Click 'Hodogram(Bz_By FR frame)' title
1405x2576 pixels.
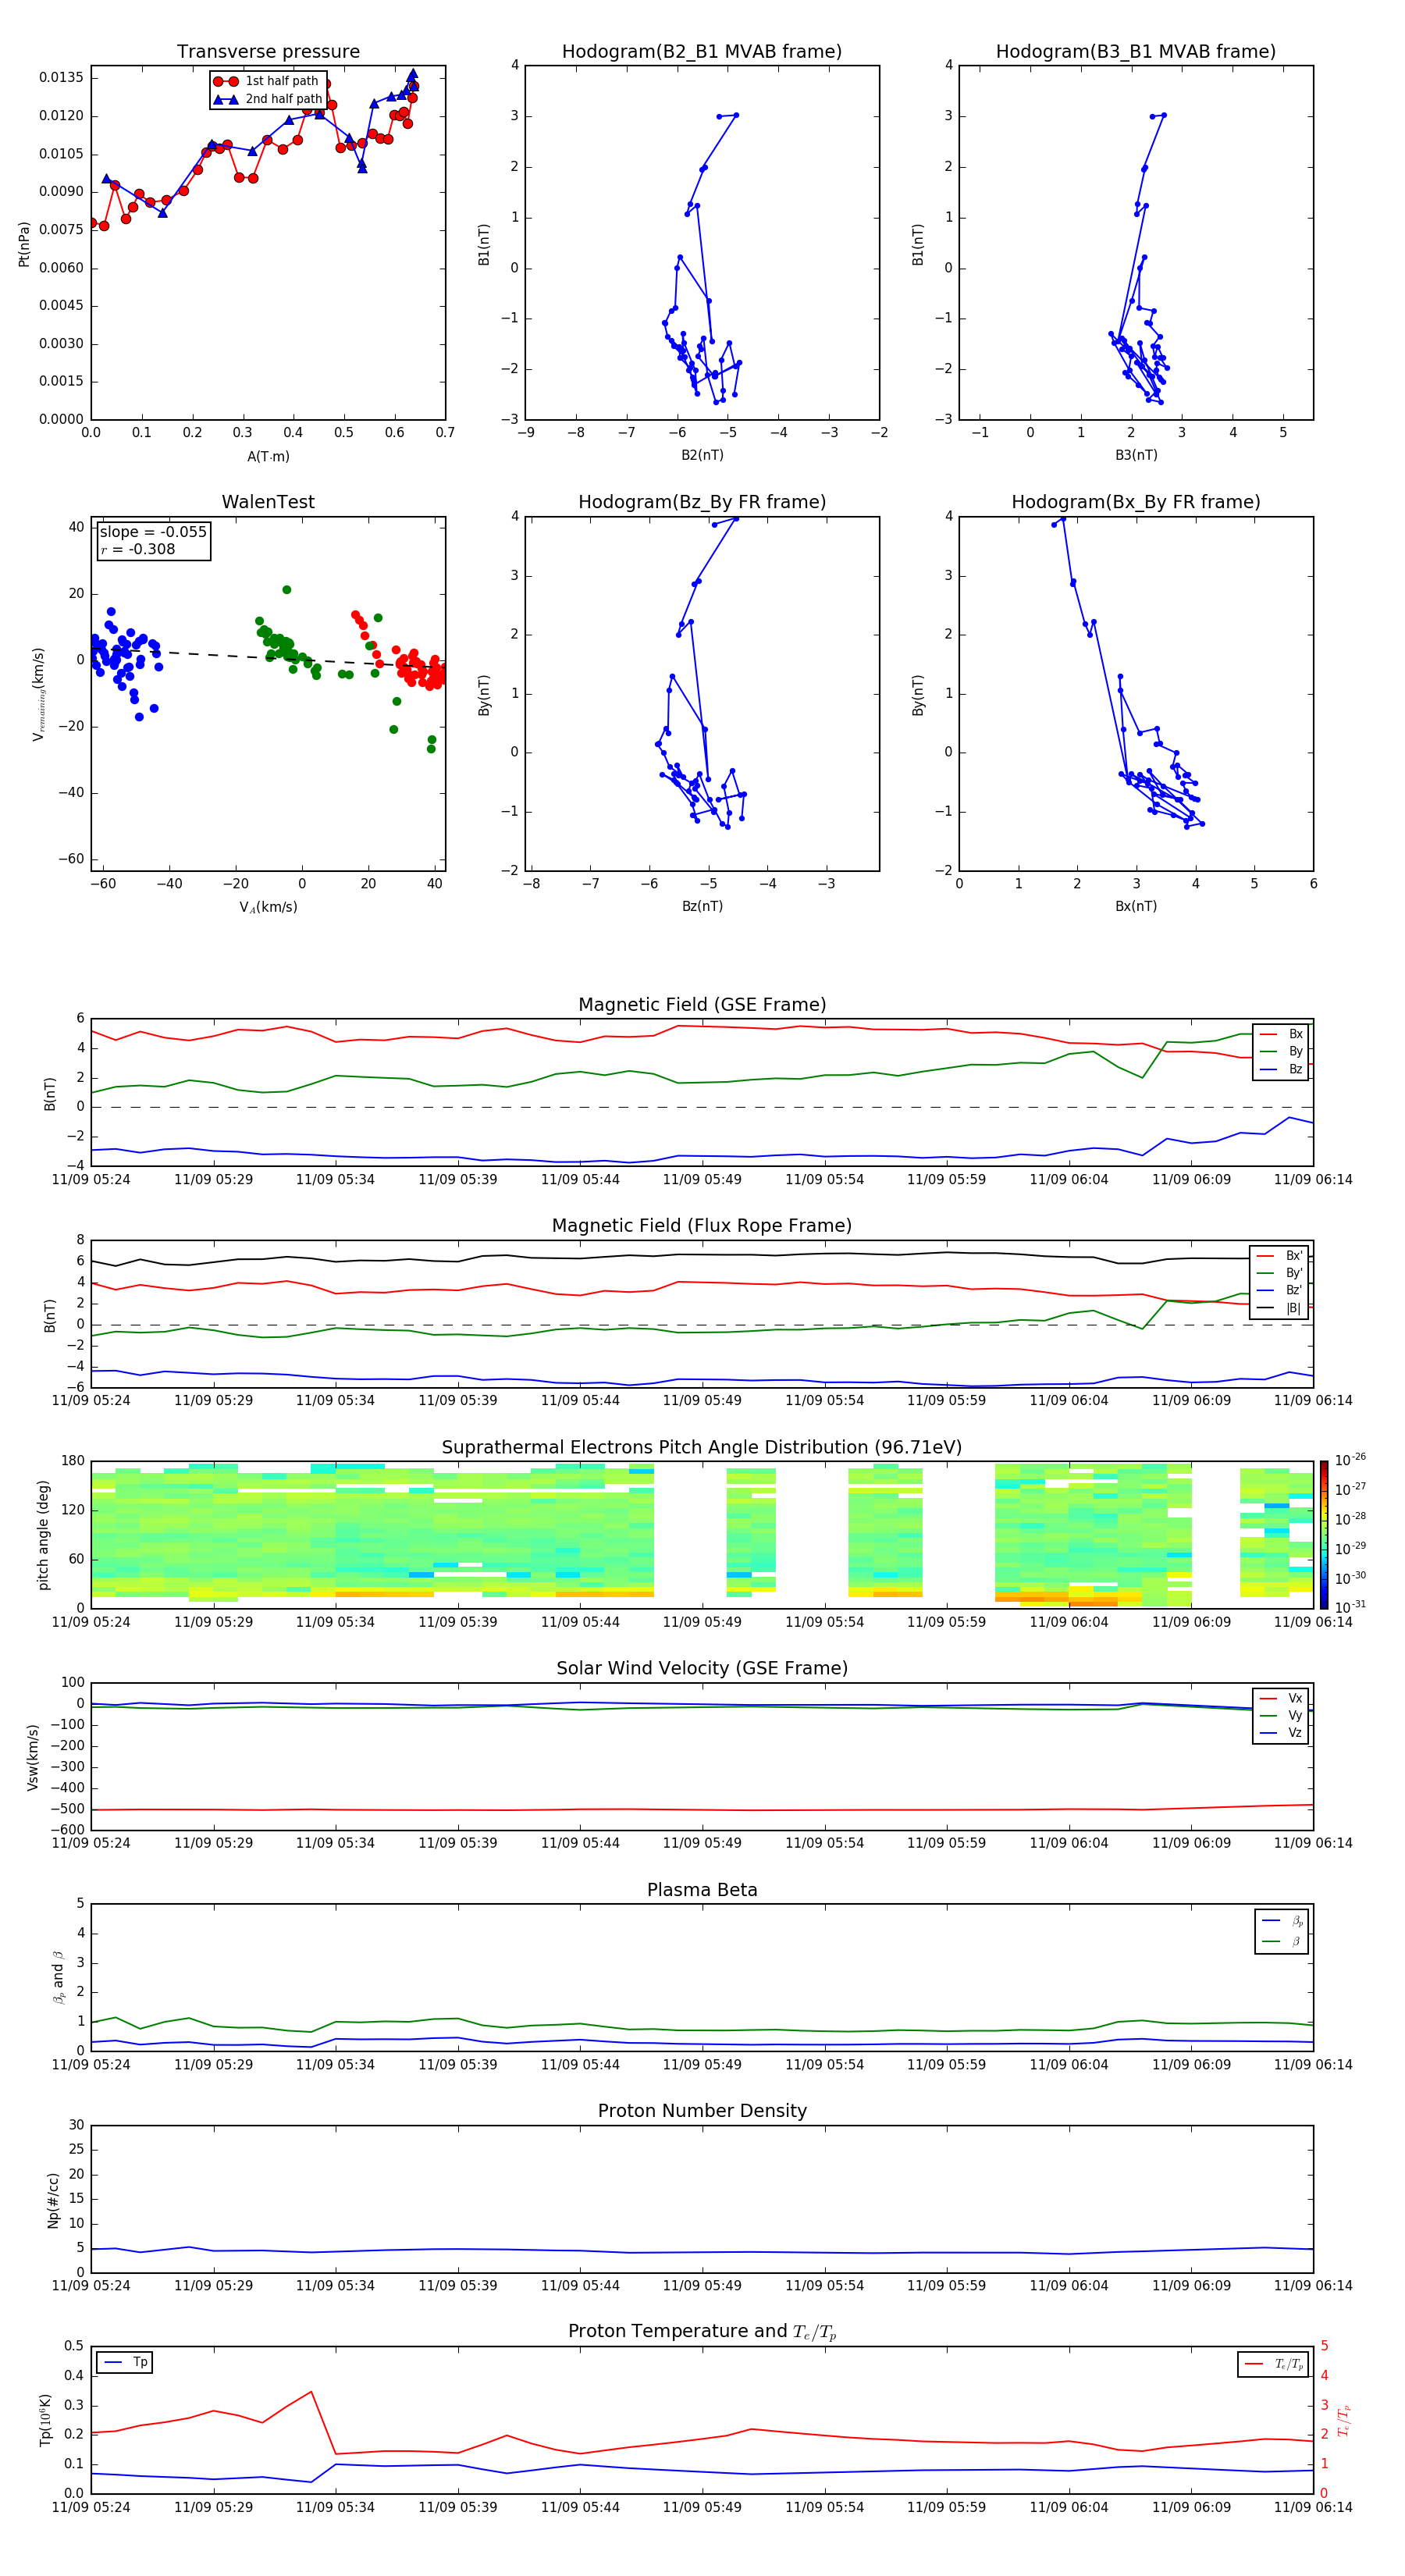702,502
